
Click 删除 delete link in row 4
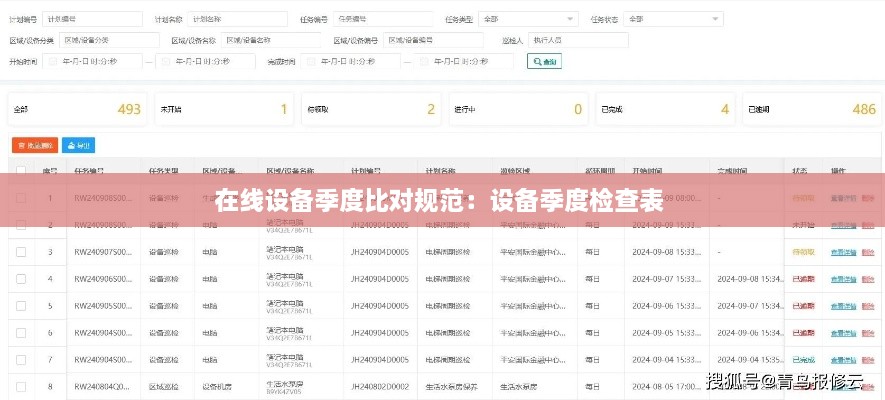click(x=868, y=279)
